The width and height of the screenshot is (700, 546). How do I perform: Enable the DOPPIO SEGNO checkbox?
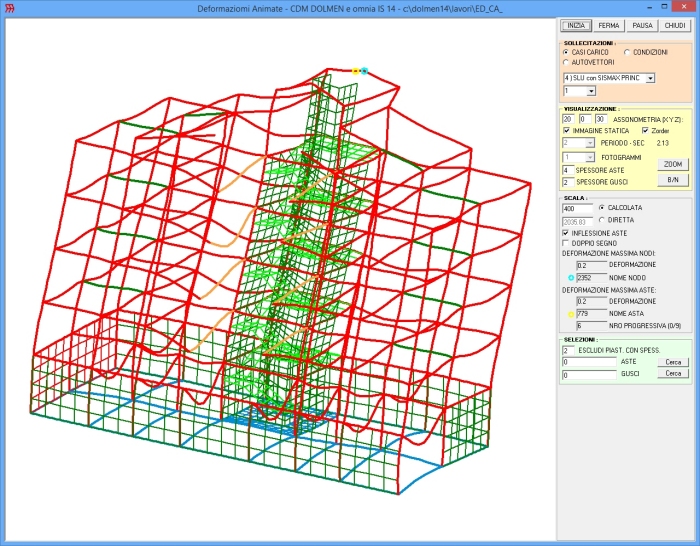(567, 243)
